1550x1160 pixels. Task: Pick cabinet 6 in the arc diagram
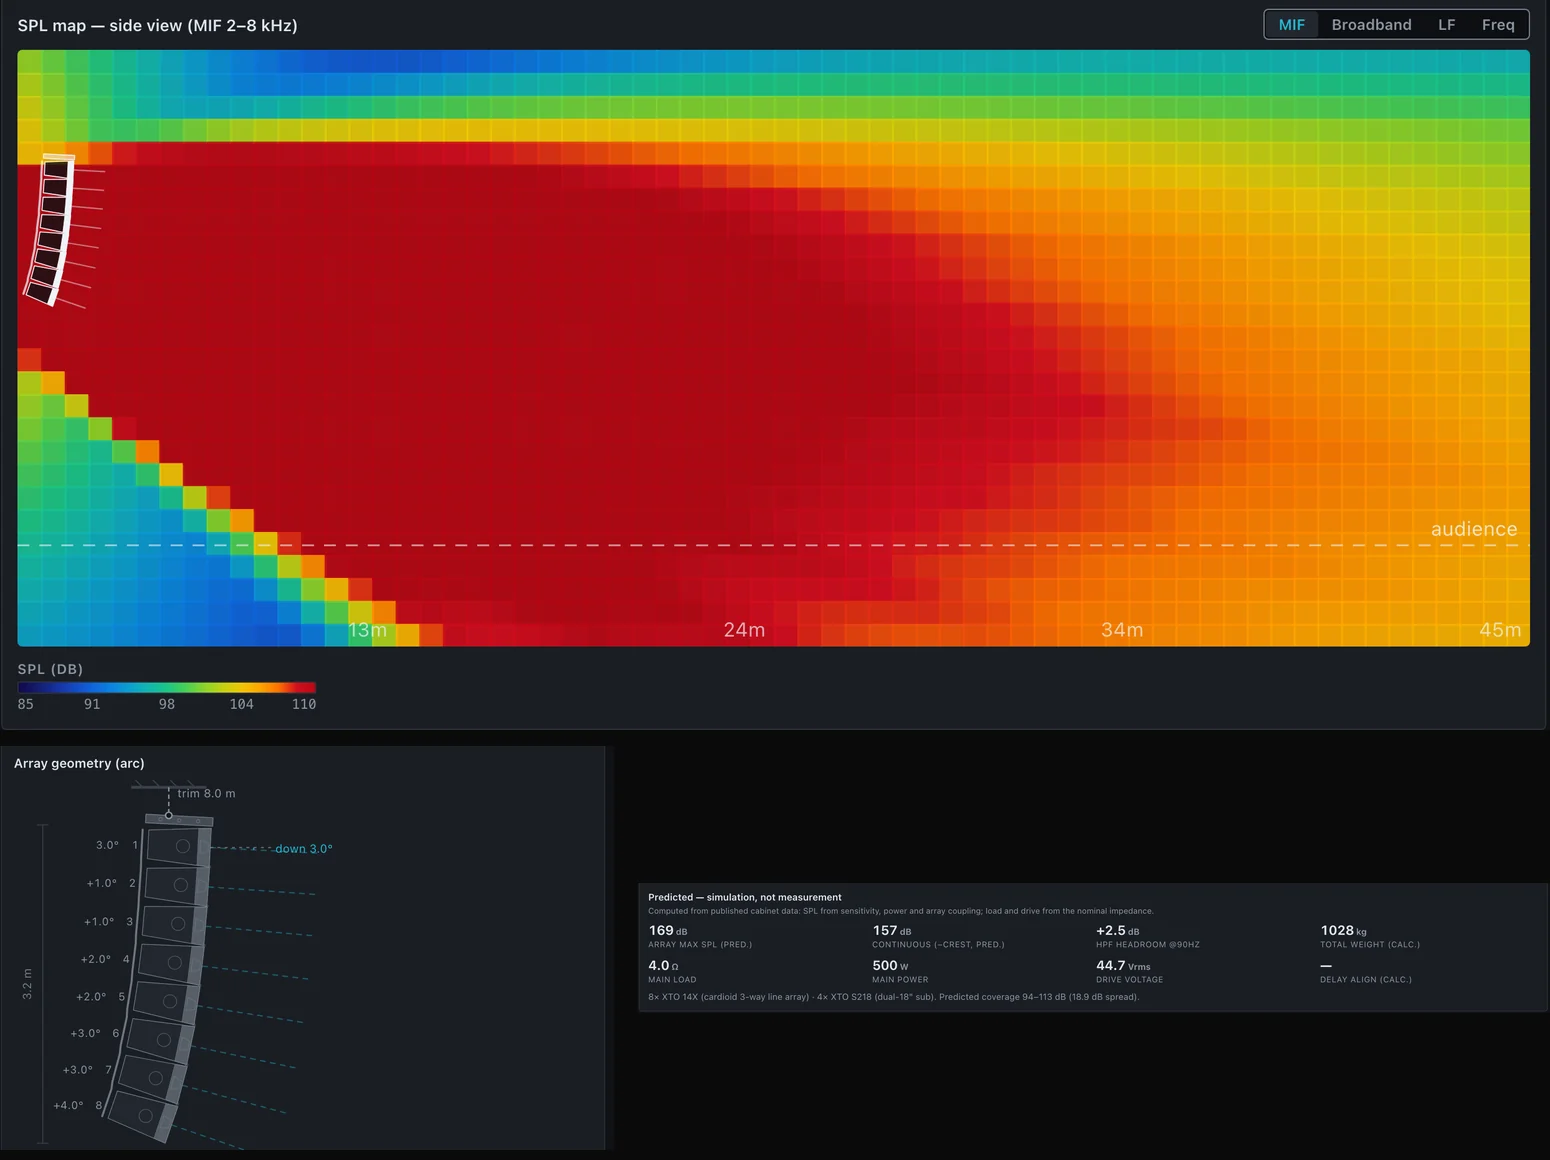(160, 1040)
